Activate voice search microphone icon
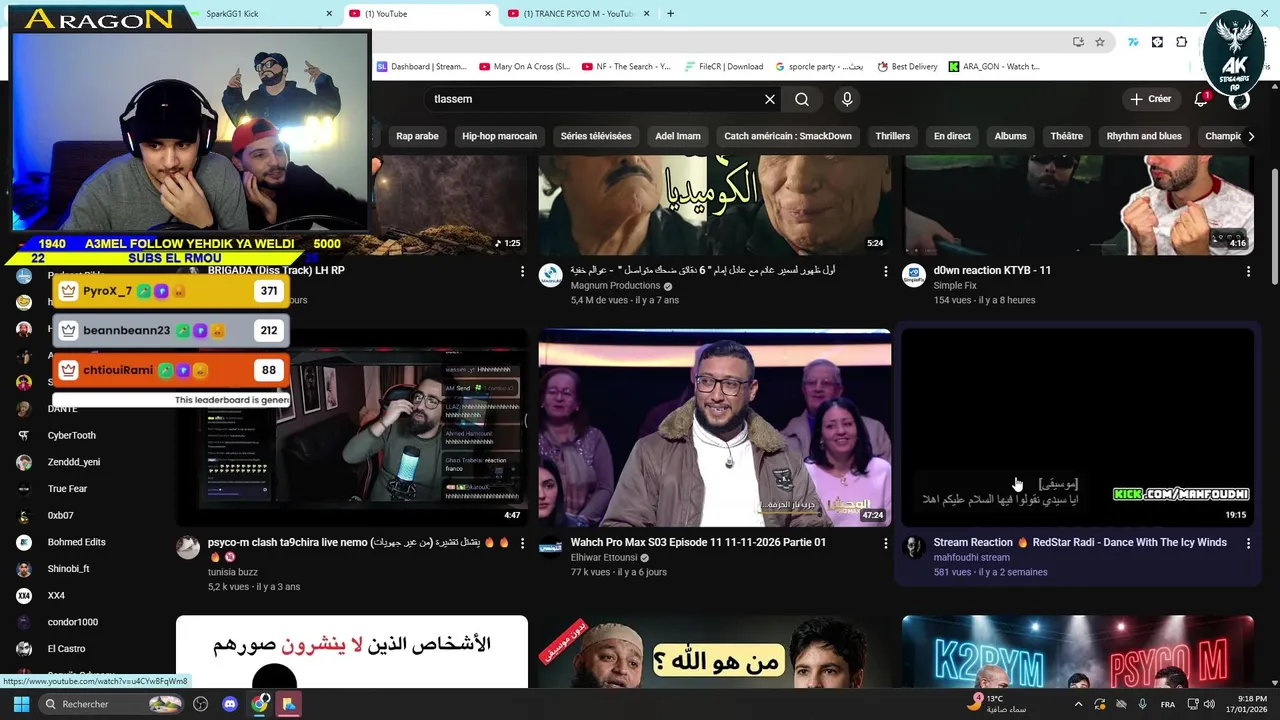The height and width of the screenshot is (720, 1280). [847, 99]
